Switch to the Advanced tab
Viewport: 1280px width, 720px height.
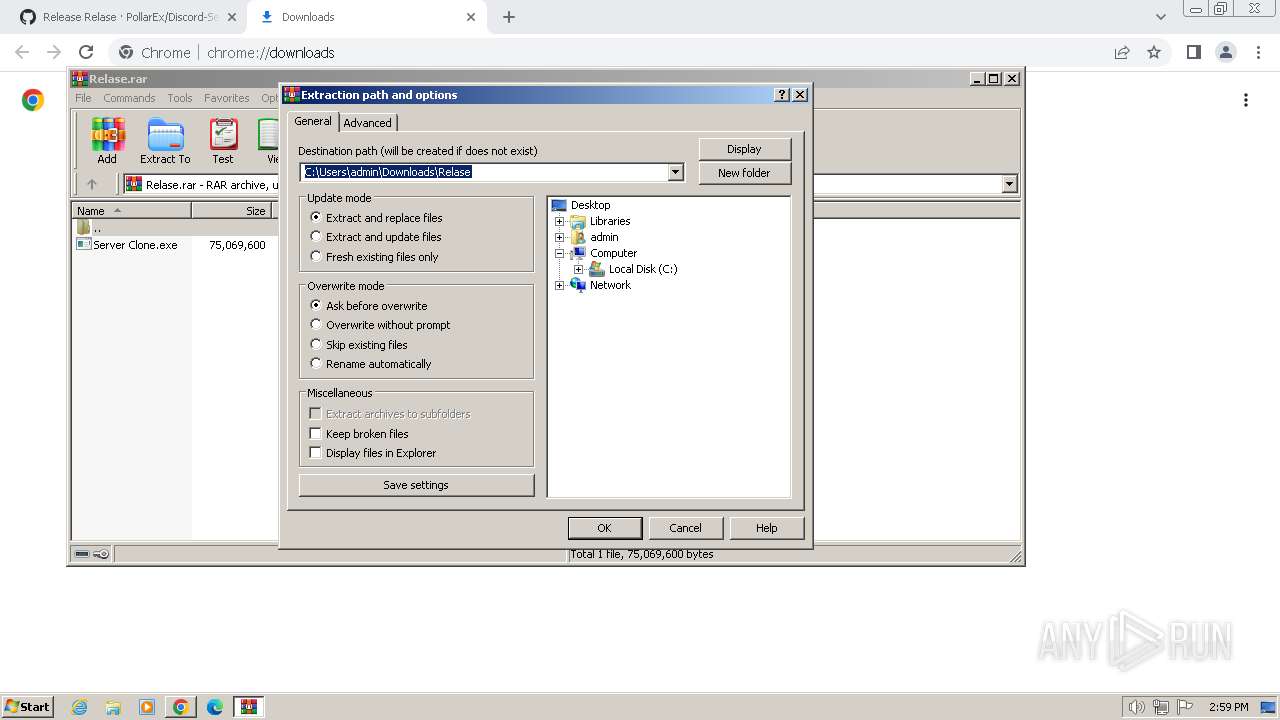pyautogui.click(x=368, y=122)
